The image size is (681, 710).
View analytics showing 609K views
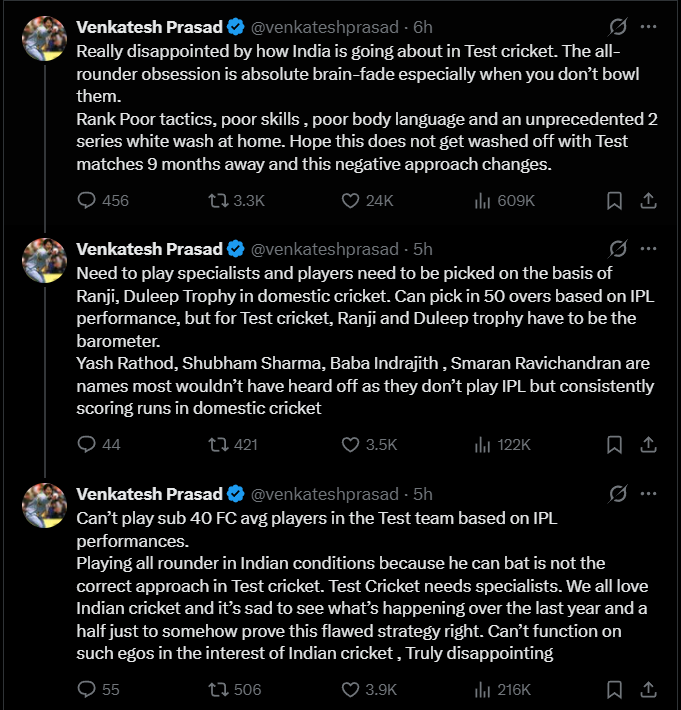[x=505, y=201]
